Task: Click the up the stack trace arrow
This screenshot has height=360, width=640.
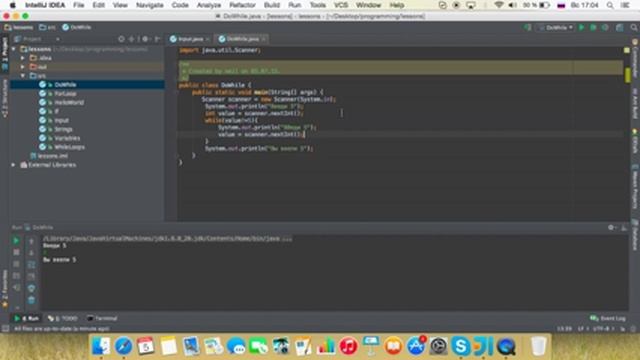Action: point(31,241)
